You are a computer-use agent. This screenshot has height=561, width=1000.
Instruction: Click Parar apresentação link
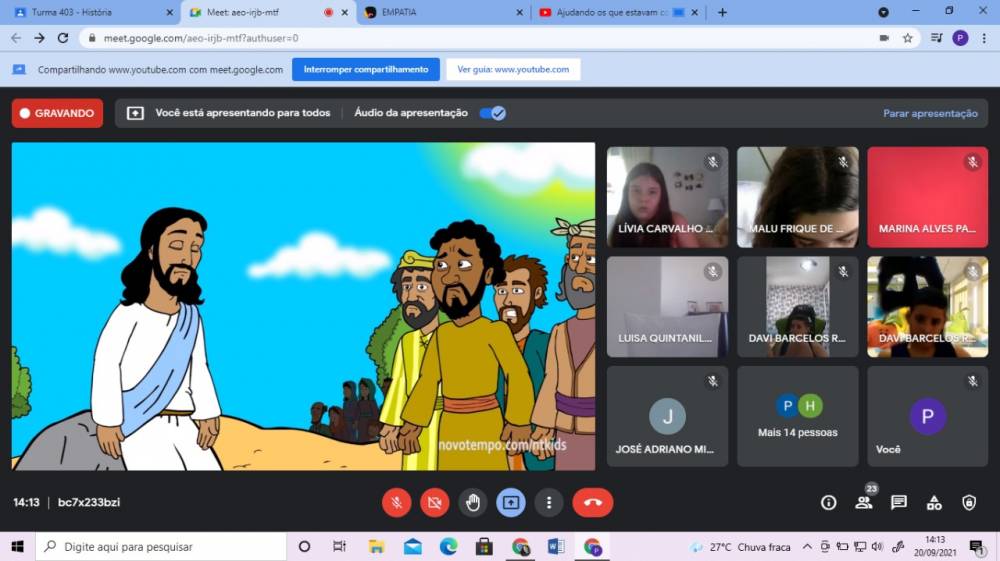pos(930,113)
